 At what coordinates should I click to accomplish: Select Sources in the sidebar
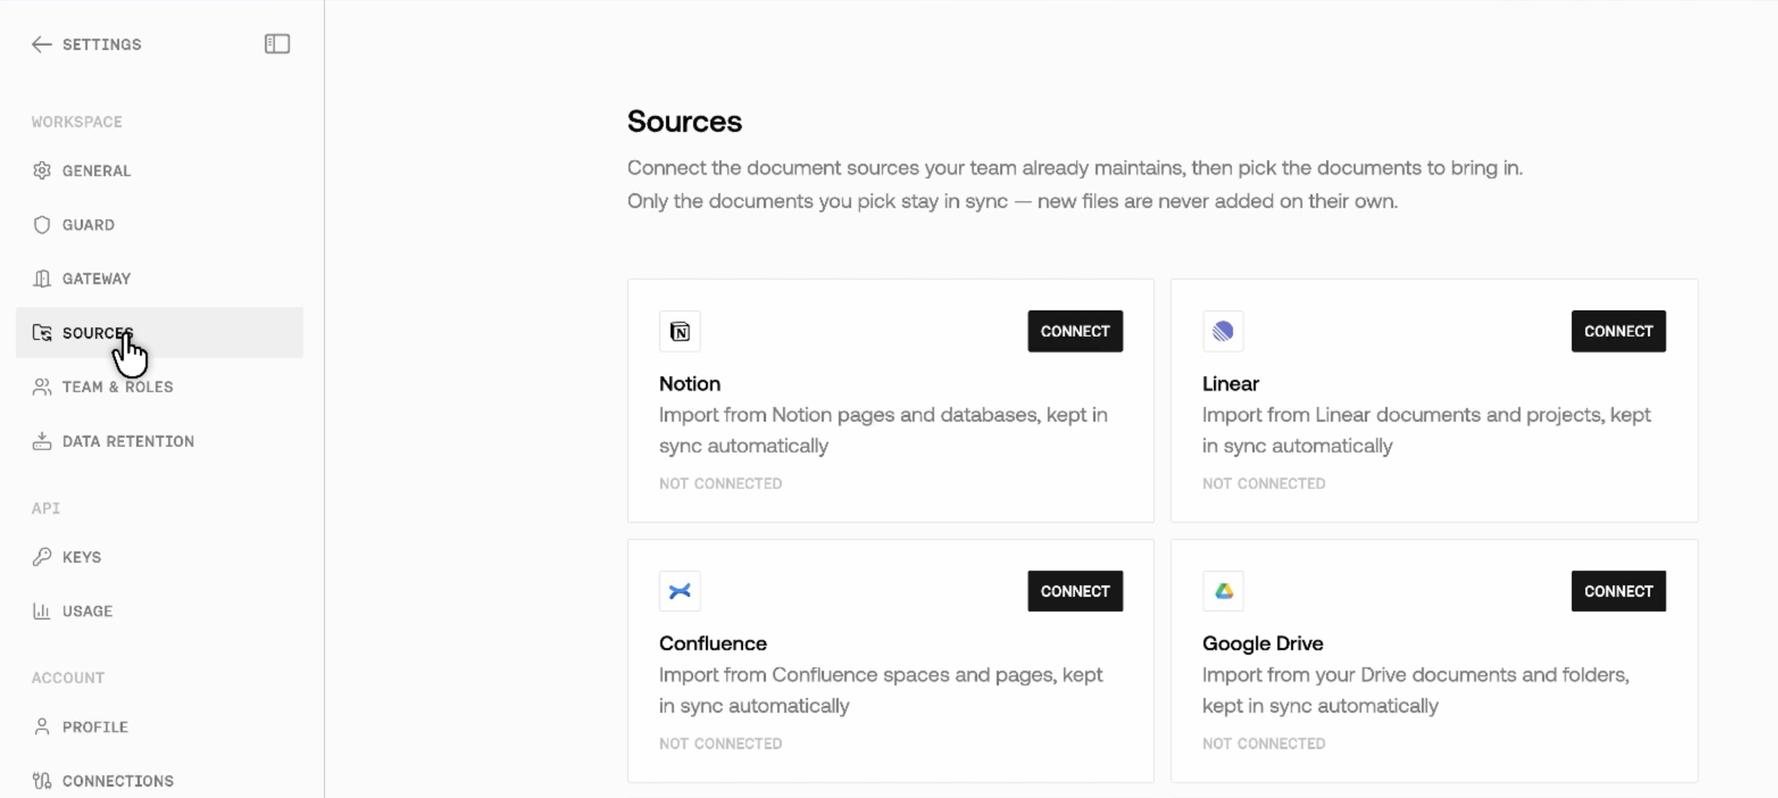coord(159,332)
